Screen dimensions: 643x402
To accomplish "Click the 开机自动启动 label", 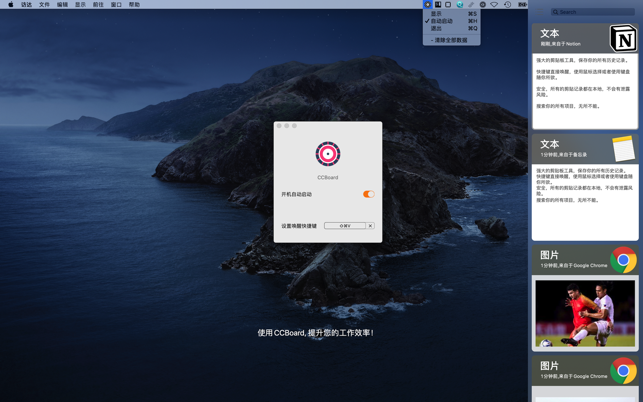I will pos(296,194).
